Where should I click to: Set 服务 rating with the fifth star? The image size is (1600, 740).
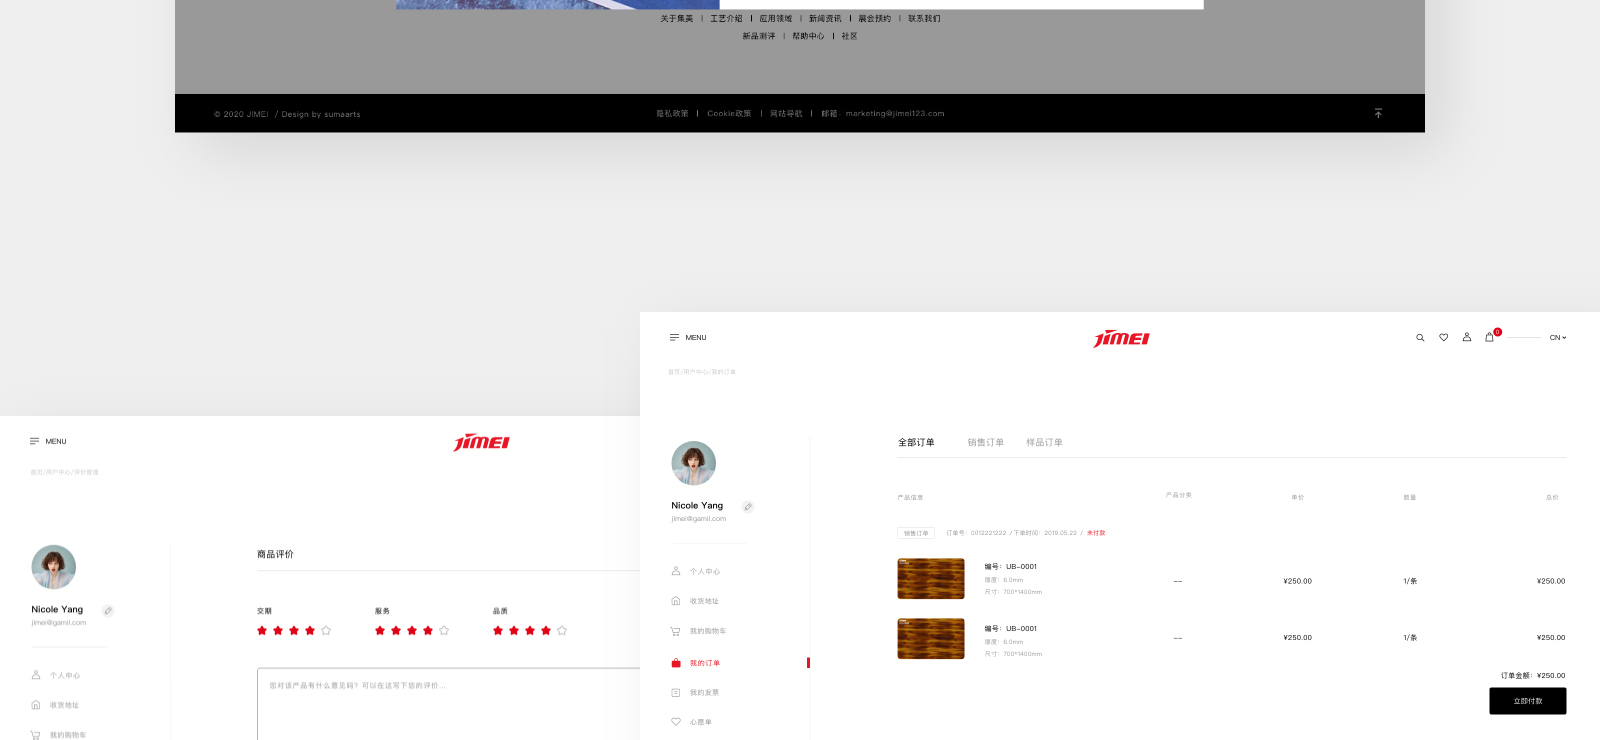coord(444,631)
